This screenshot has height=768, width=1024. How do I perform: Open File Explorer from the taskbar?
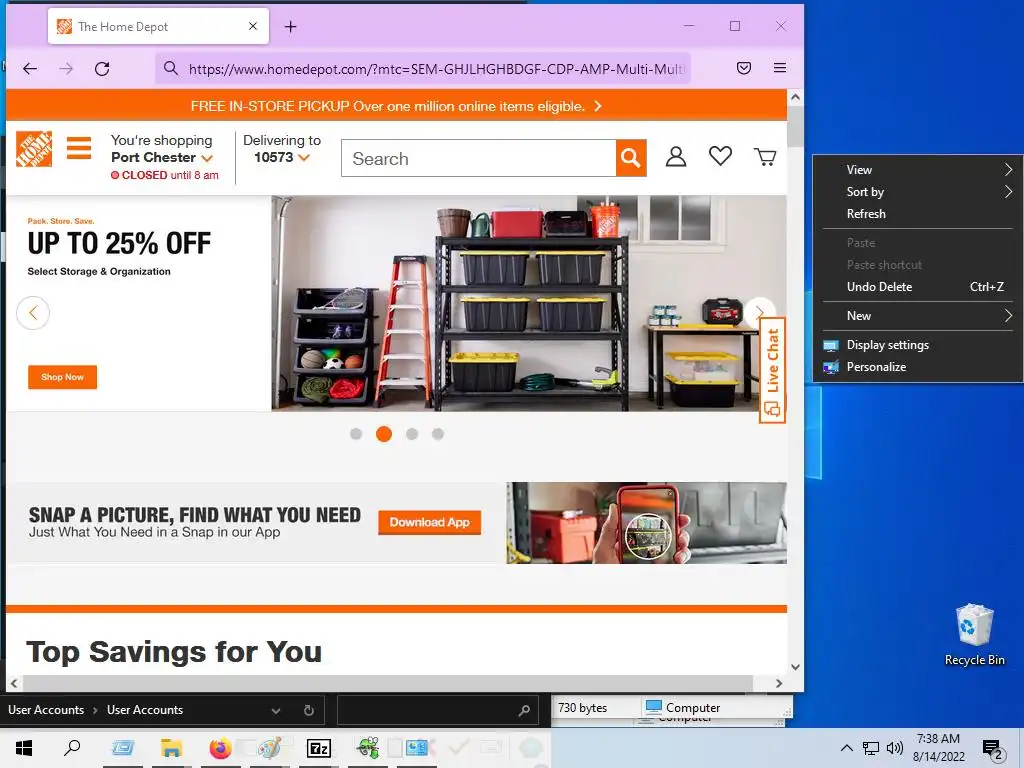pyautogui.click(x=172, y=748)
